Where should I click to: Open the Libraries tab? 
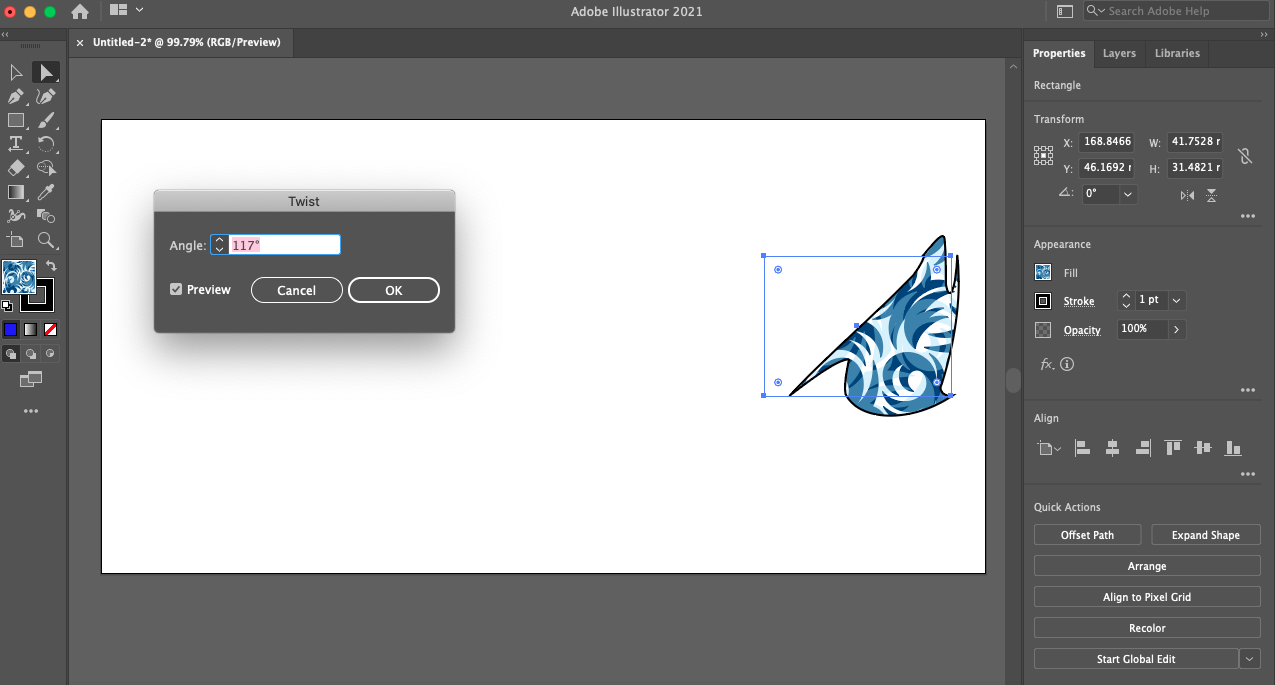[x=1177, y=53]
